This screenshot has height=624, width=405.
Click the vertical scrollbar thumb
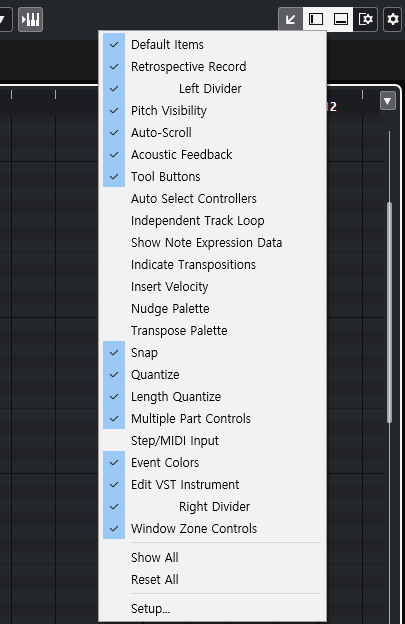pos(389,312)
